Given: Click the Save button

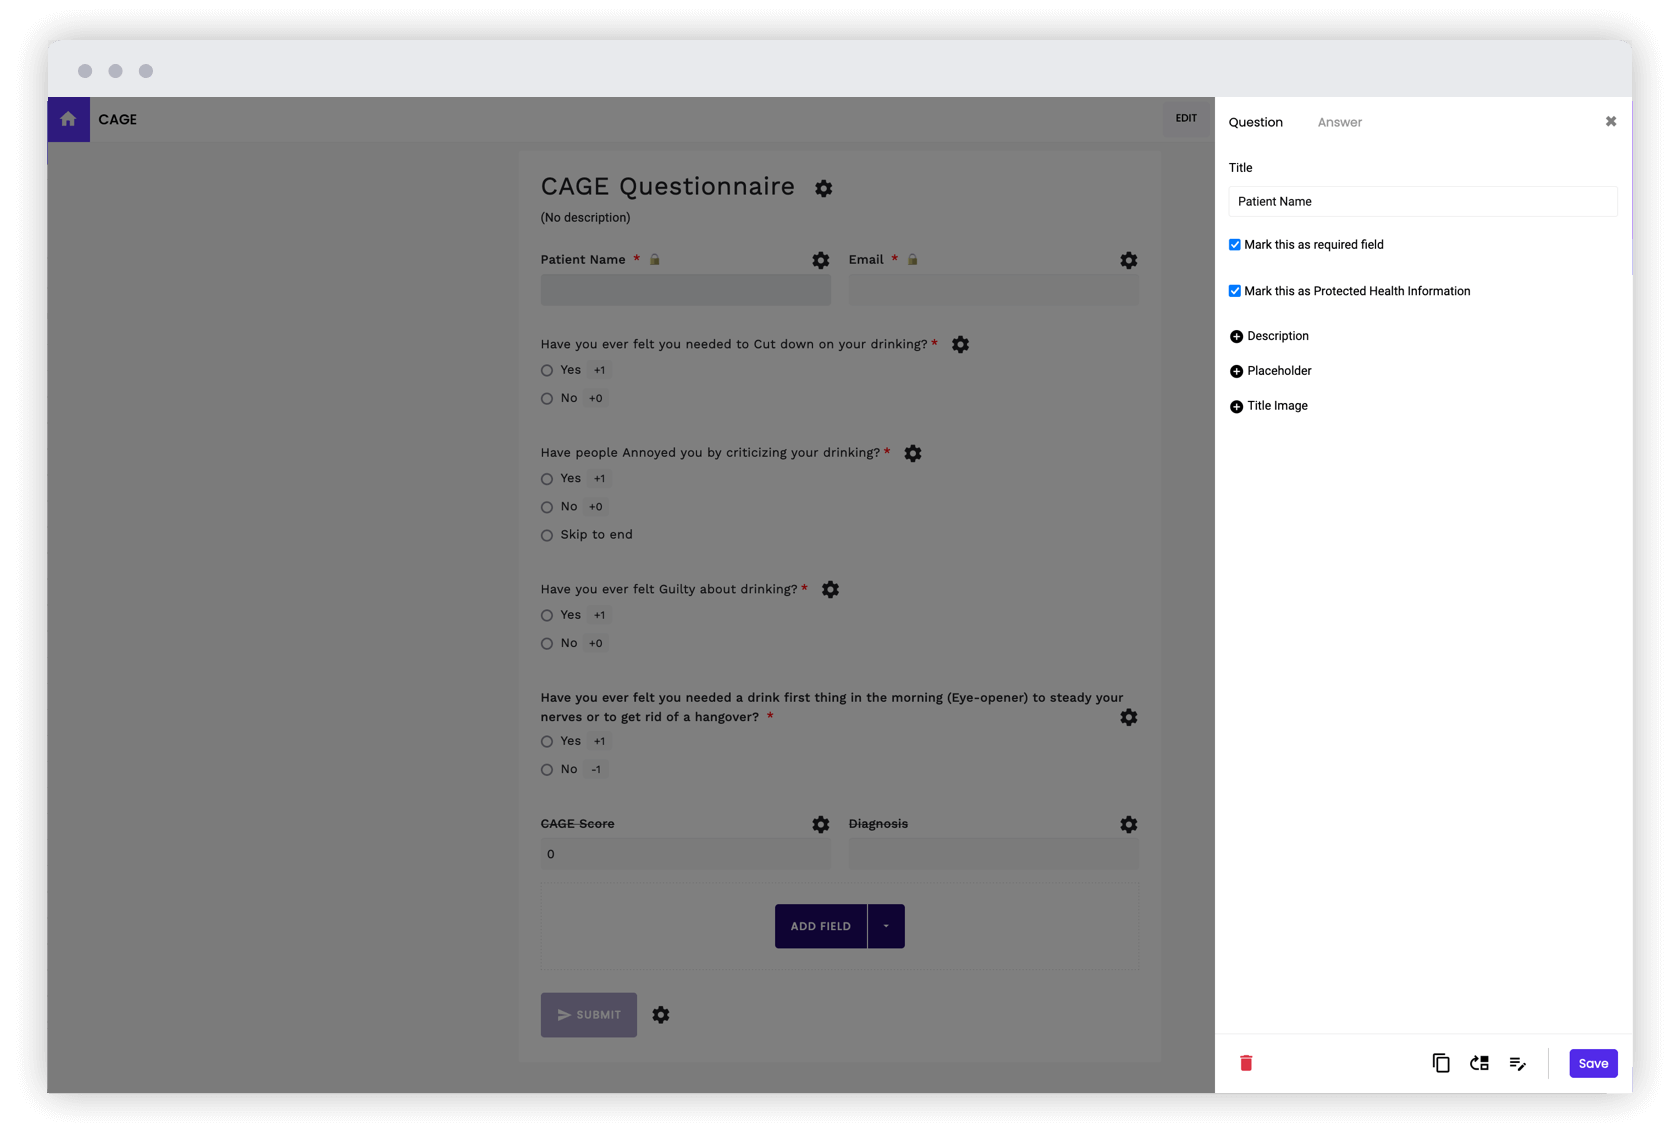Looking at the screenshot, I should click(1592, 1063).
